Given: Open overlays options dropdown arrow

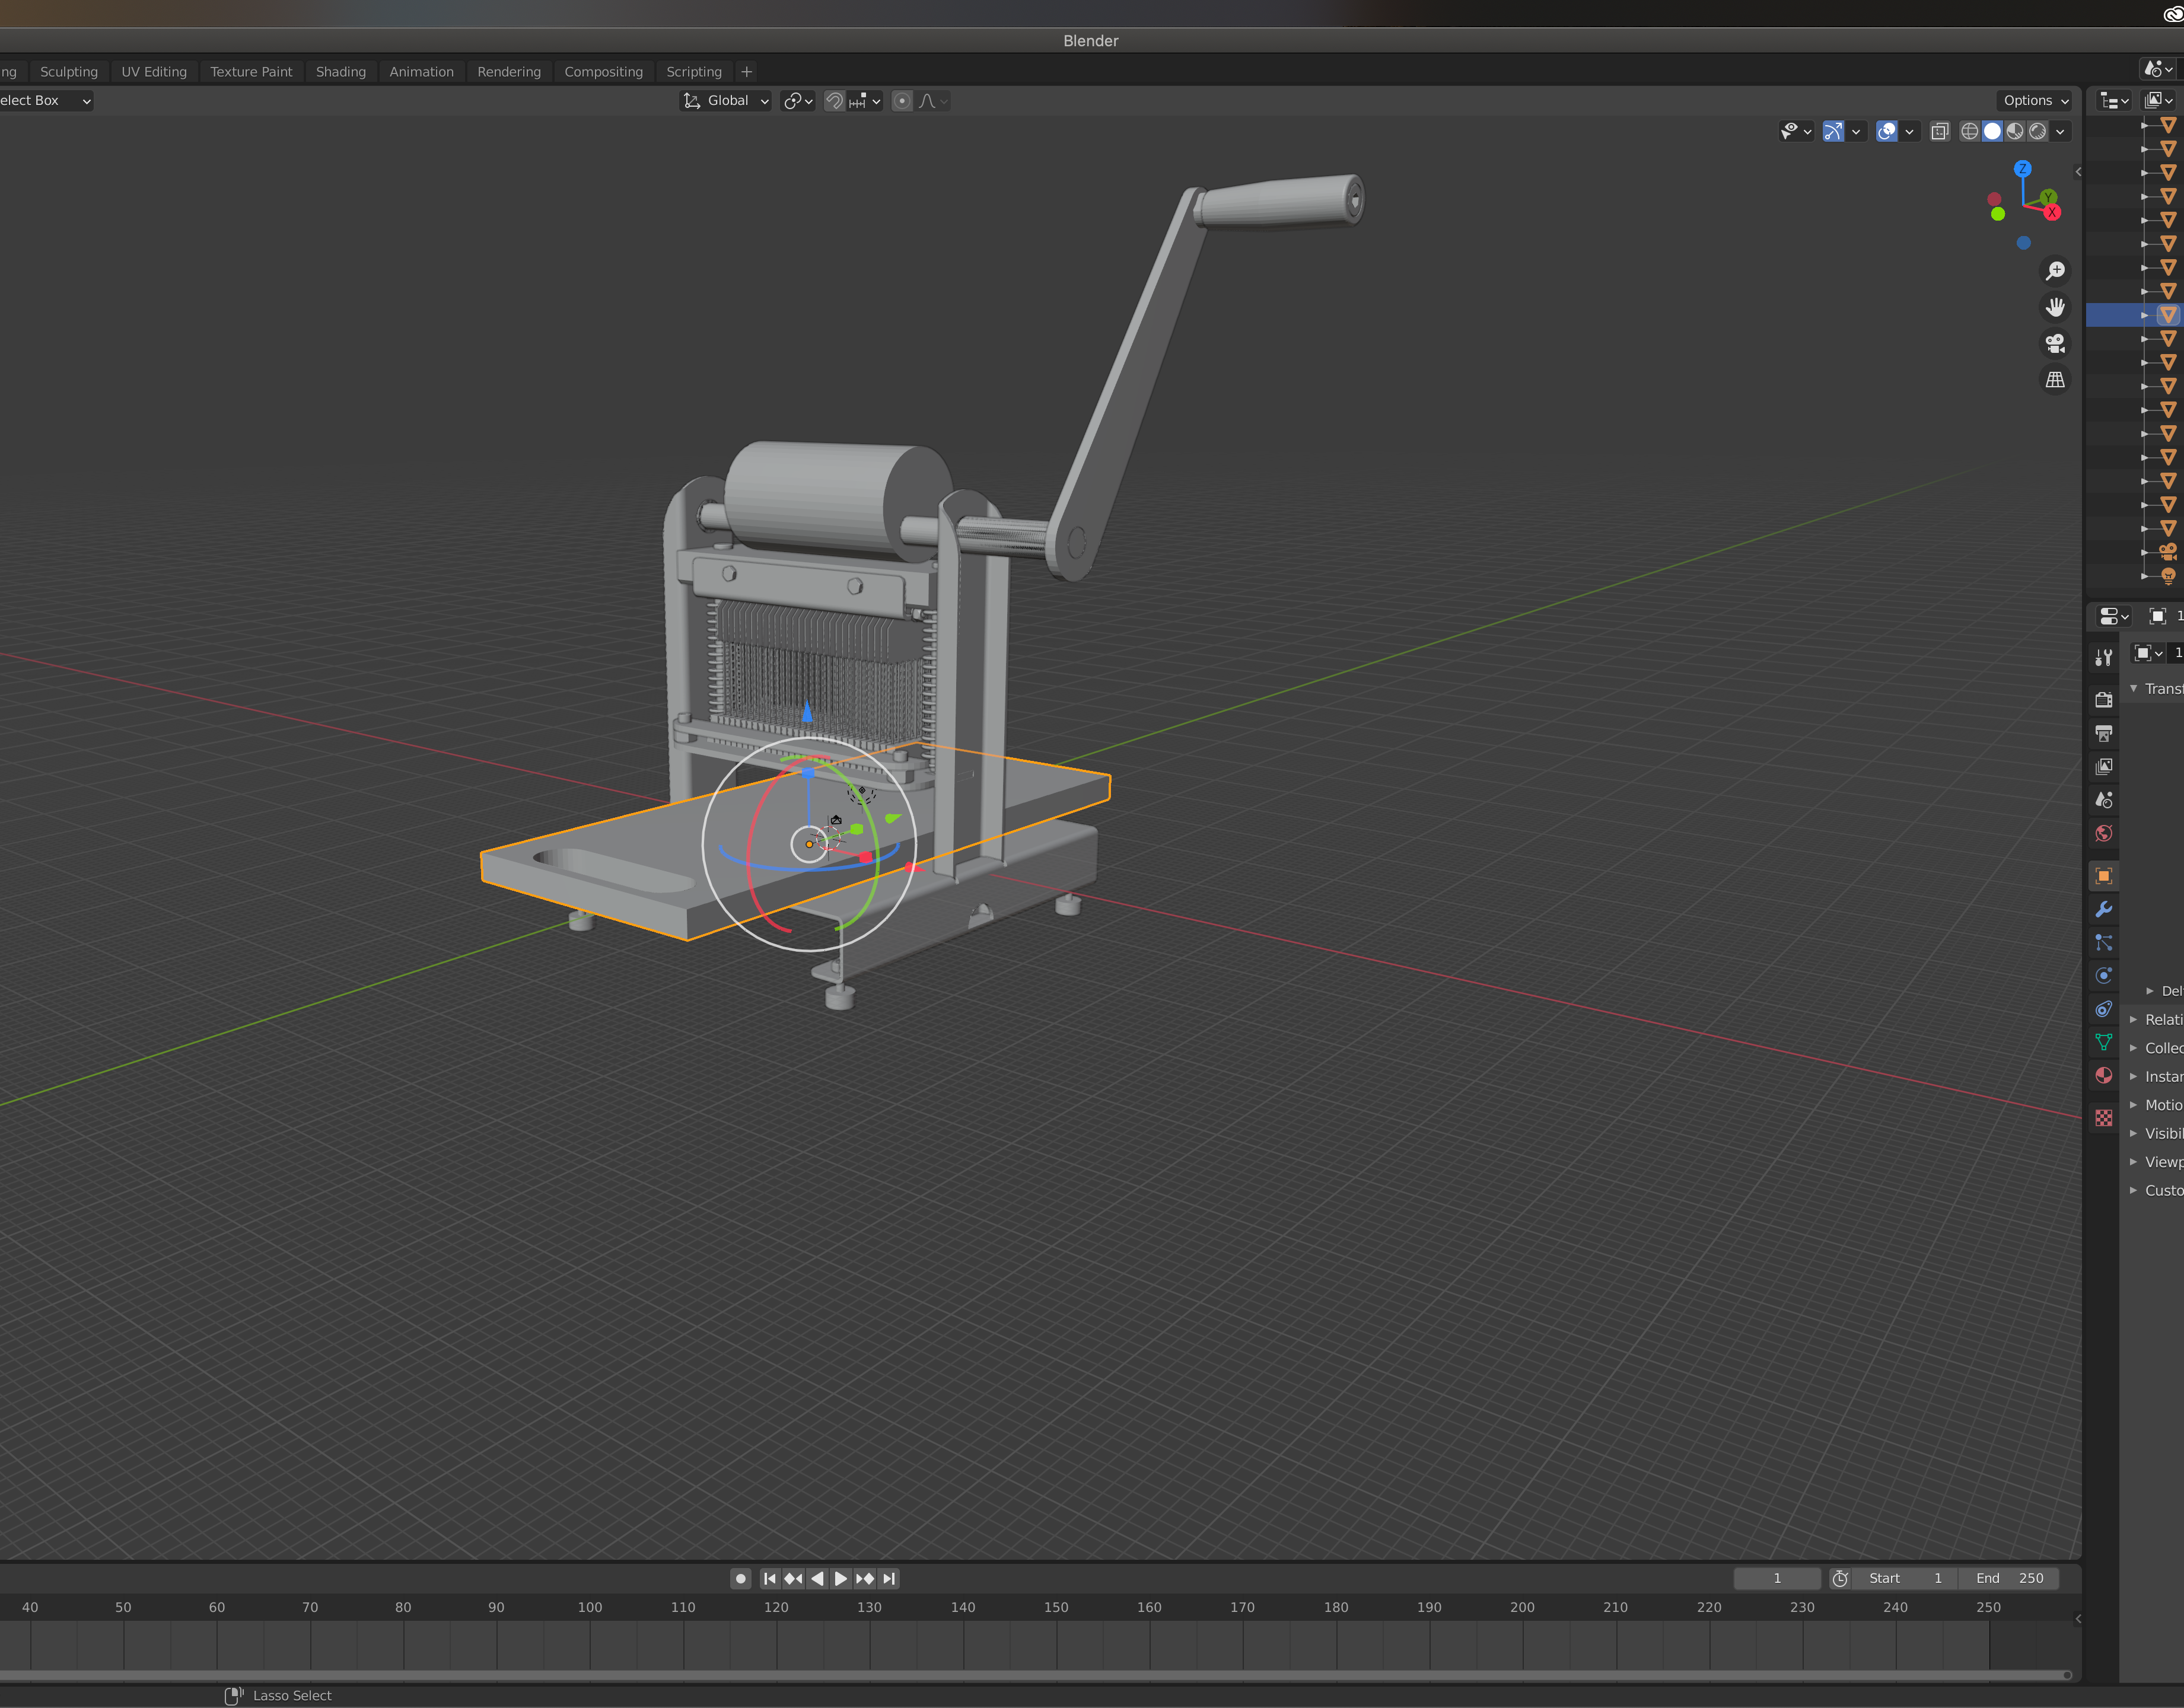Looking at the screenshot, I should click(x=1909, y=131).
